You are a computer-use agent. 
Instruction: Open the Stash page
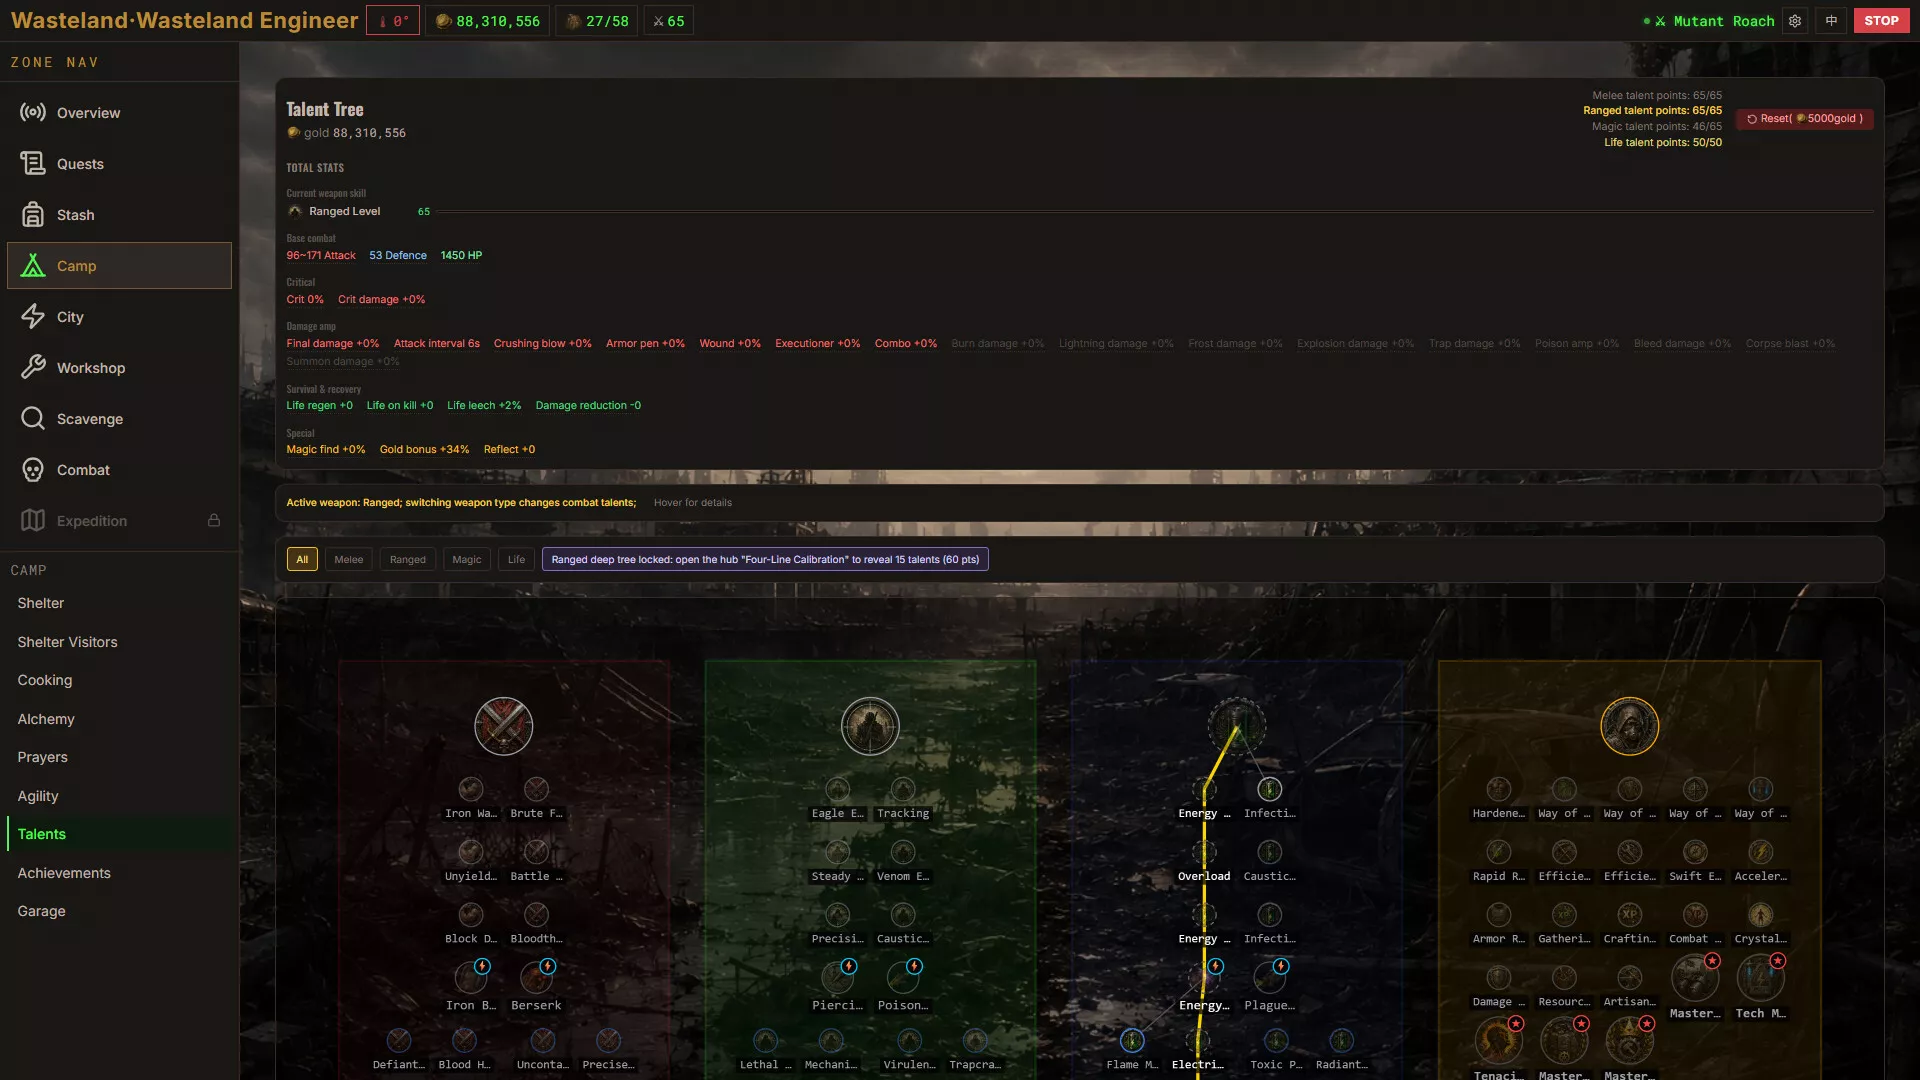click(119, 215)
